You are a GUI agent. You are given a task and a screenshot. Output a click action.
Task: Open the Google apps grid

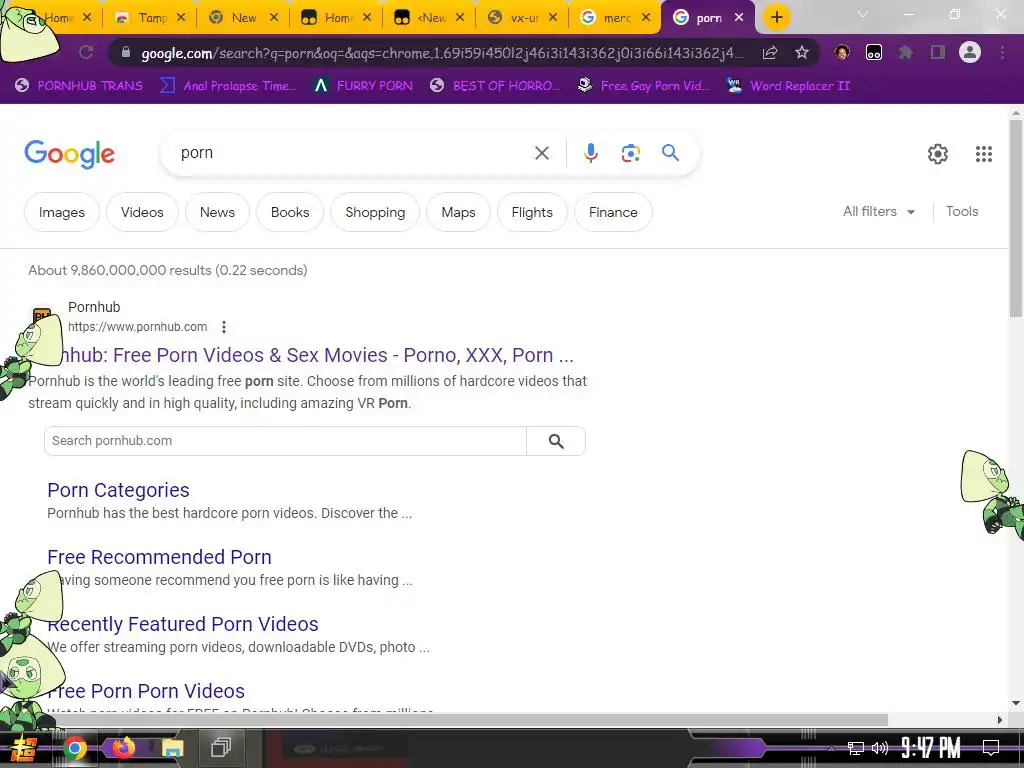click(984, 153)
